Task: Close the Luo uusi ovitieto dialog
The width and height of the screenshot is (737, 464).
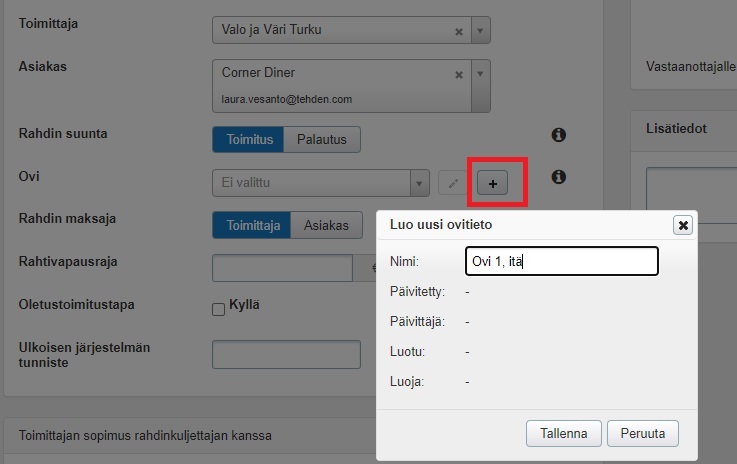Action: (x=683, y=225)
